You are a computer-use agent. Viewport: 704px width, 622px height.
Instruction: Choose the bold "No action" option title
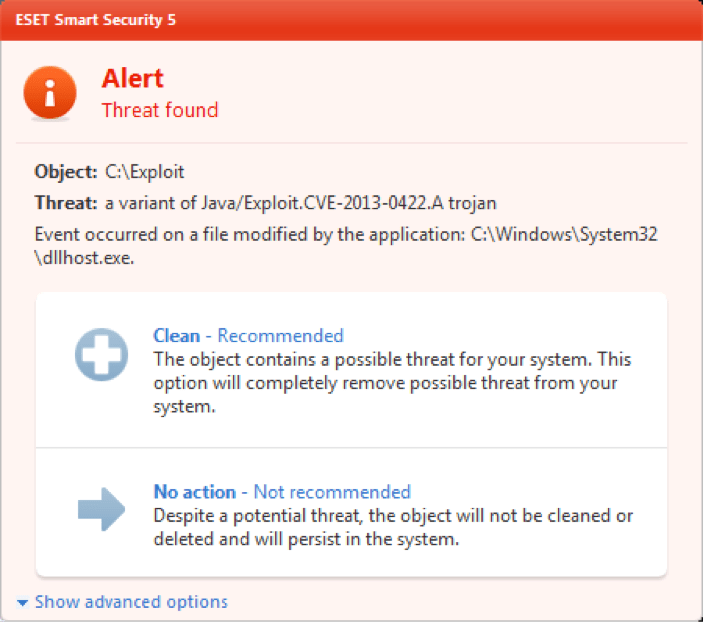[194, 492]
